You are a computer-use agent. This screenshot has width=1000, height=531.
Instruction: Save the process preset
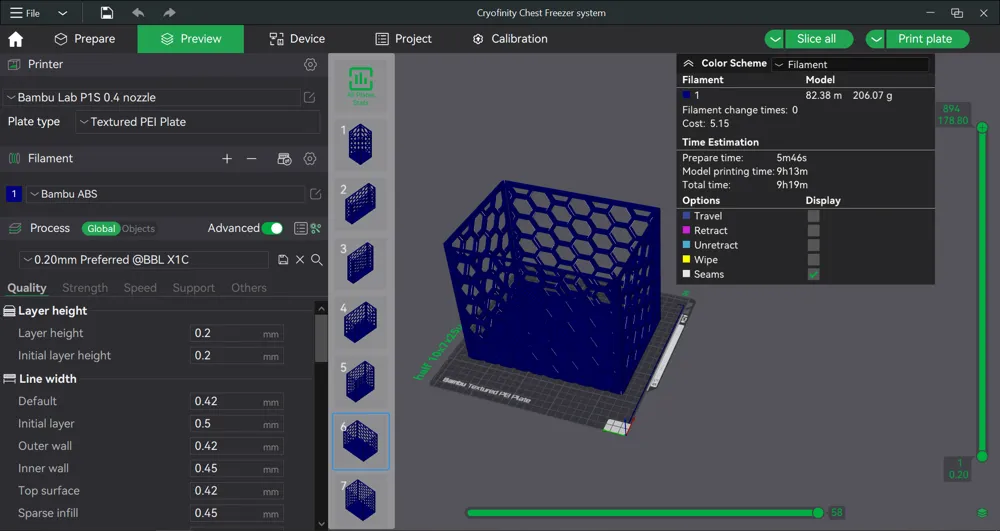pyautogui.click(x=283, y=259)
